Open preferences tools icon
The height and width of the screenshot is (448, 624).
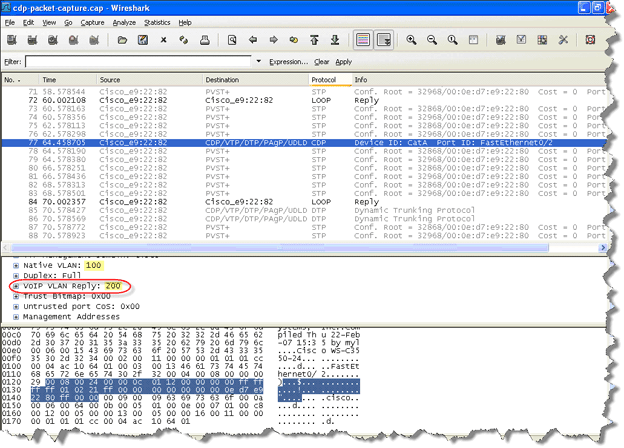pyautogui.click(x=563, y=40)
